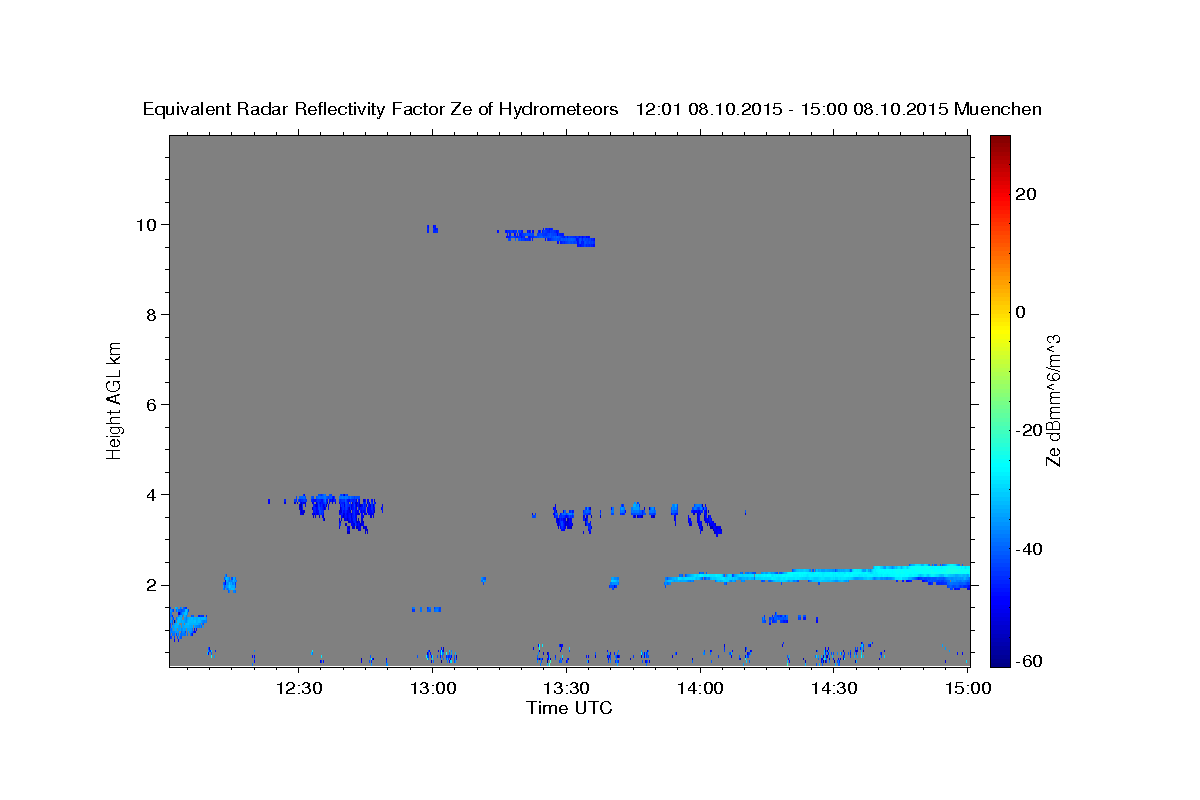The image size is (1200, 800).
Task: Click the height axis label 8
Action: pos(153,315)
